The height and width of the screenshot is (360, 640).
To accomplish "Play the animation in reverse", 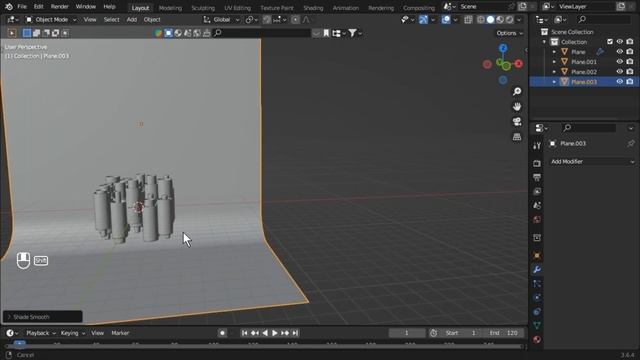I will pyautogui.click(x=265, y=333).
